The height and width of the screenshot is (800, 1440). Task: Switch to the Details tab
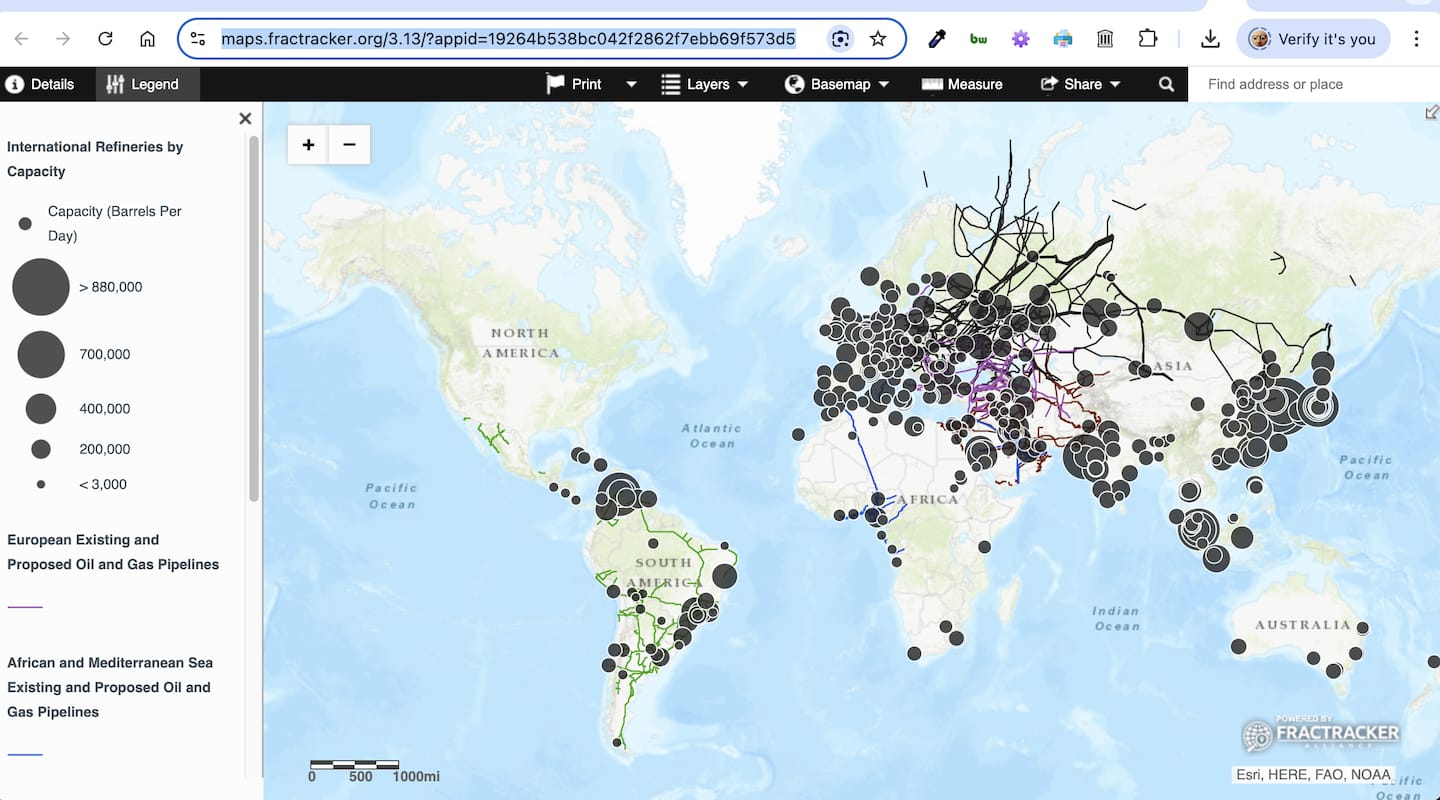(x=41, y=84)
